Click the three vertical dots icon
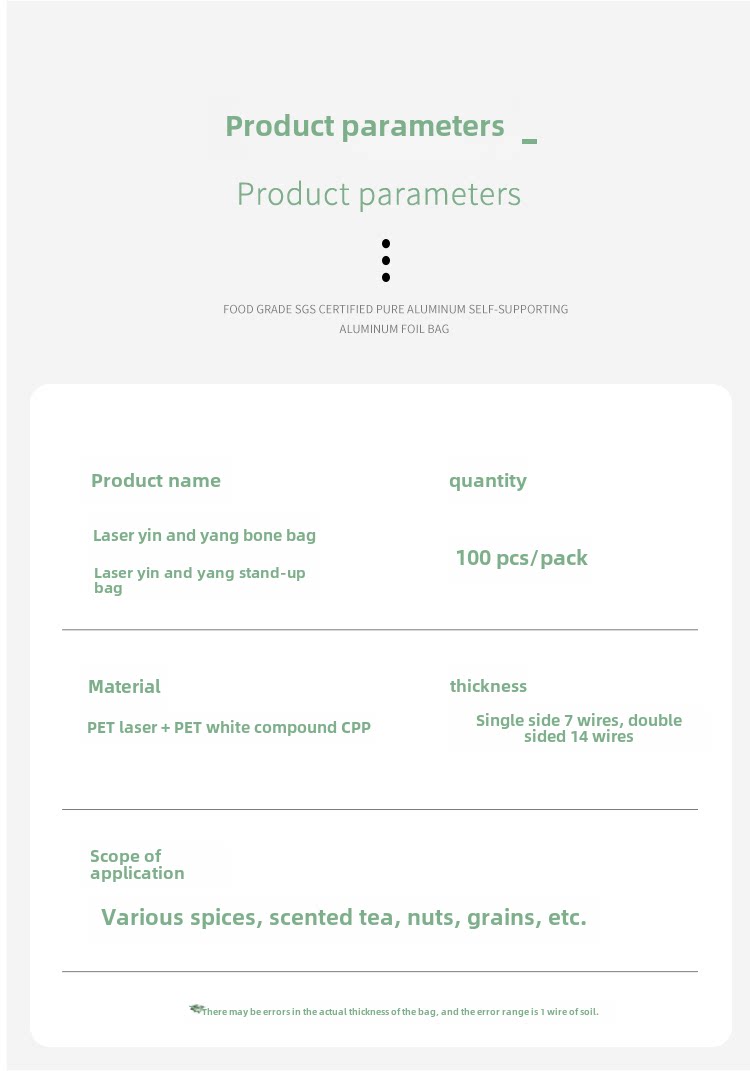Screen dimensions: 750x1071 386,260
